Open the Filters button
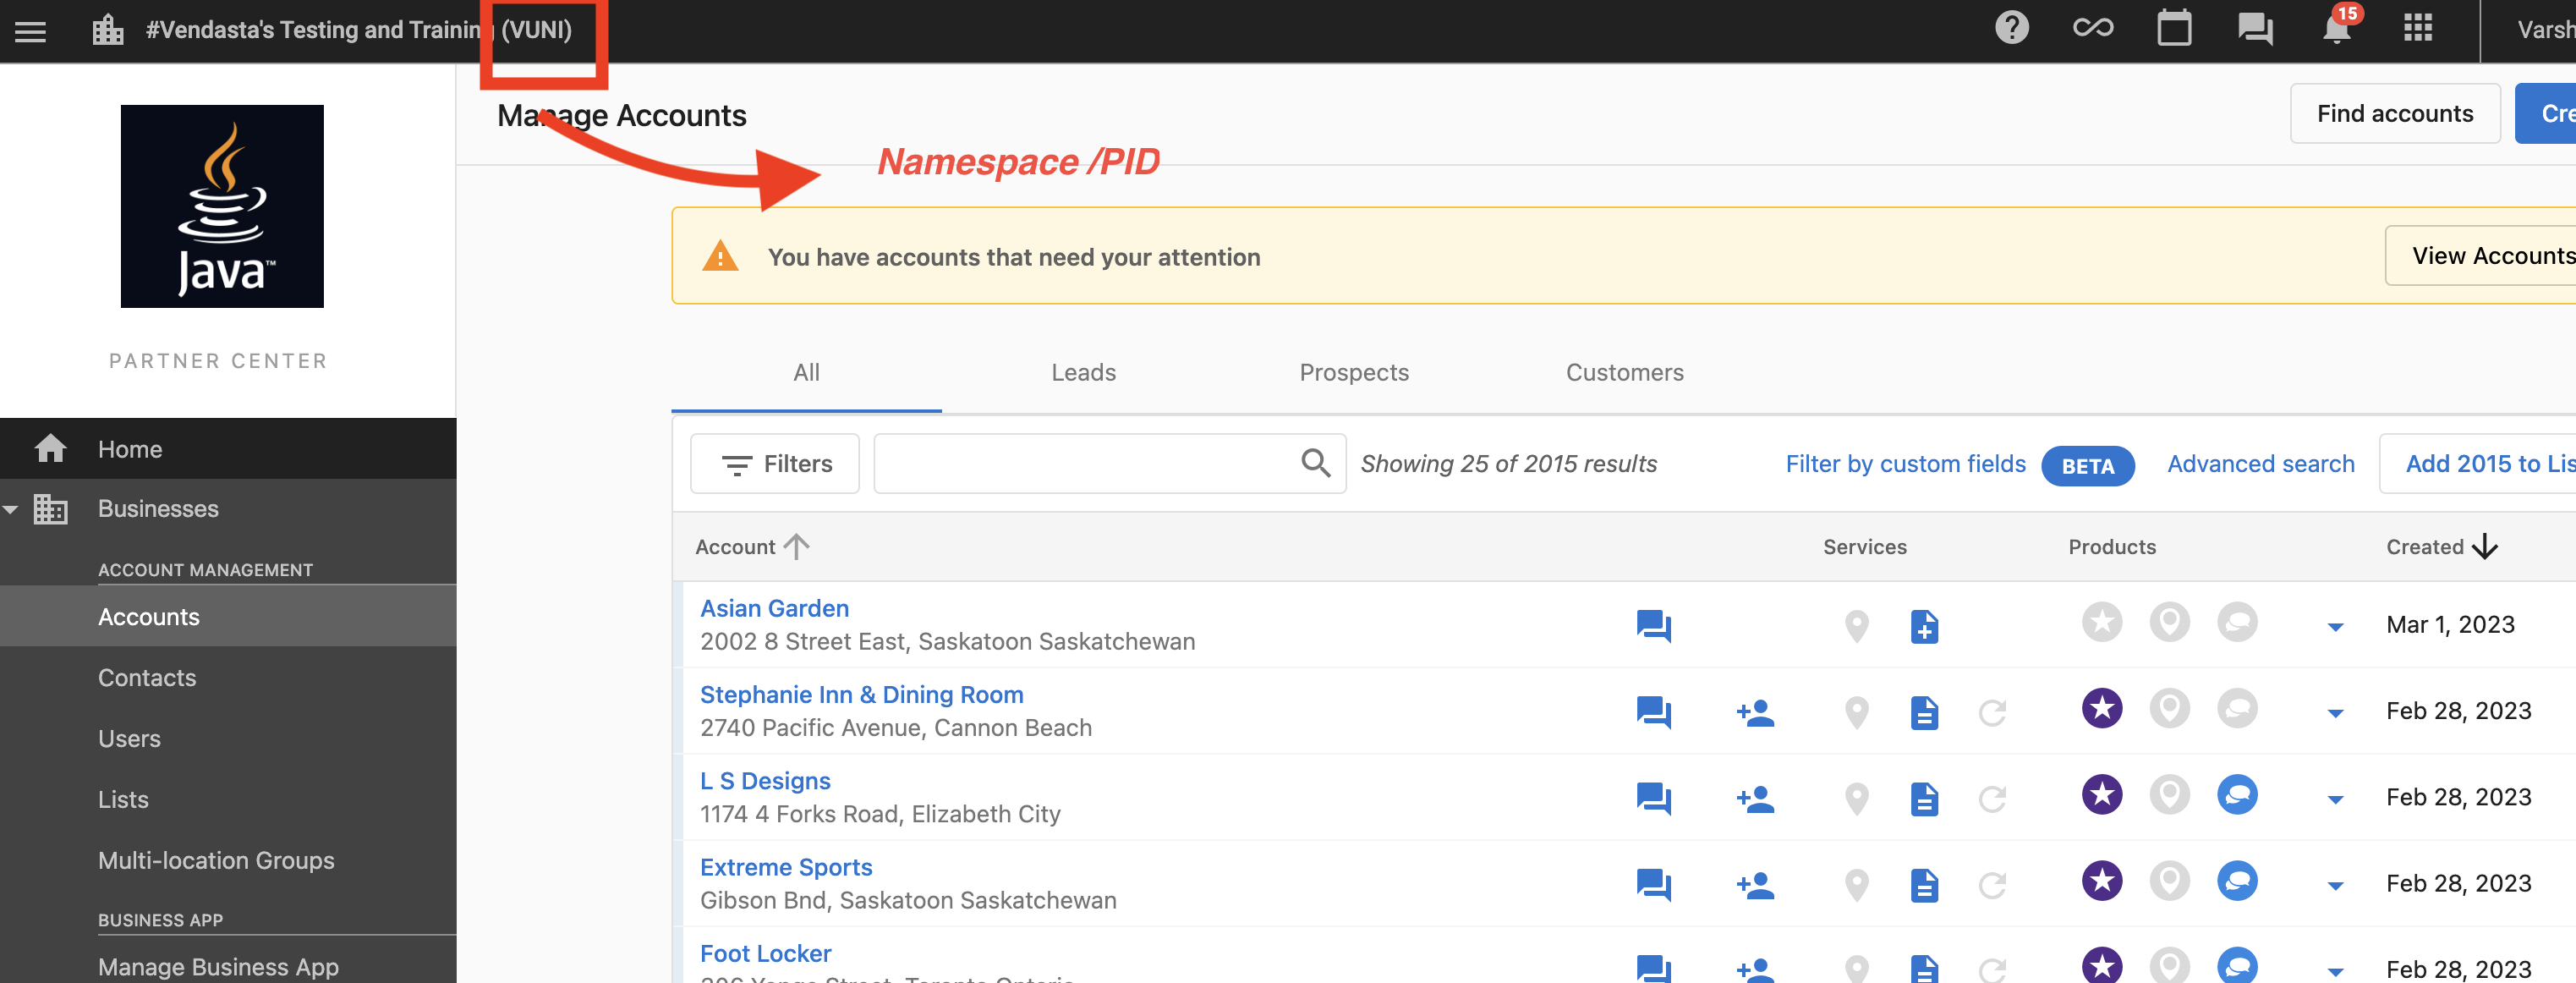Viewport: 2576px width, 983px height. click(775, 464)
